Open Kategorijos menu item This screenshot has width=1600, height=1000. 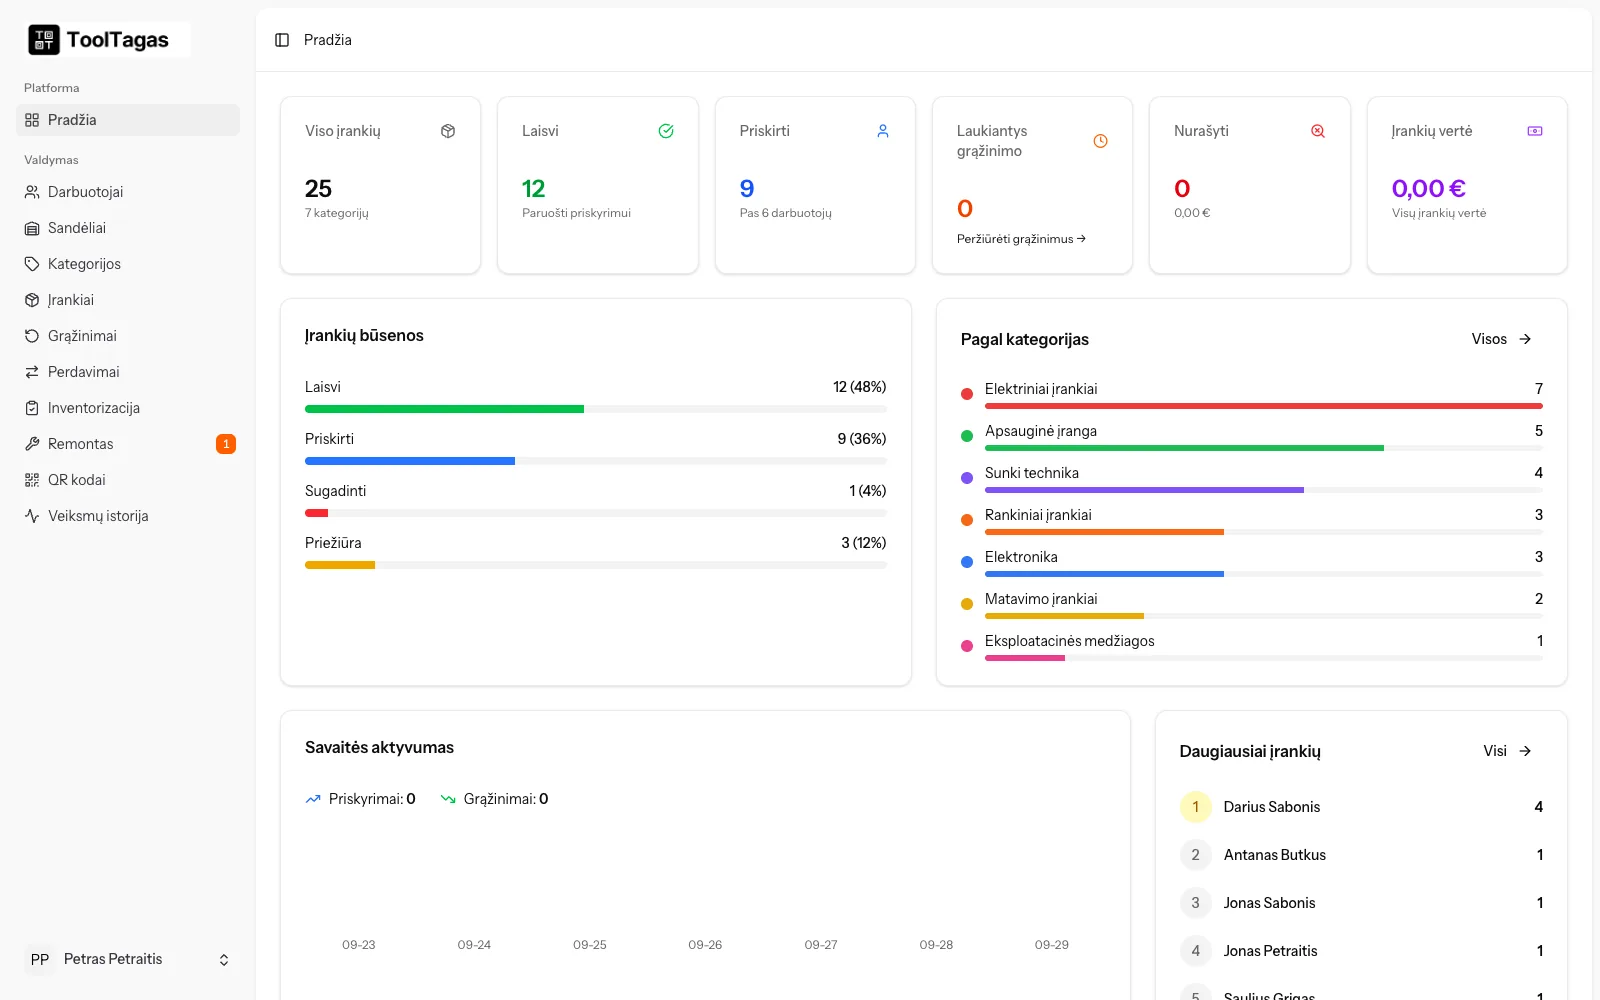(x=128, y=264)
